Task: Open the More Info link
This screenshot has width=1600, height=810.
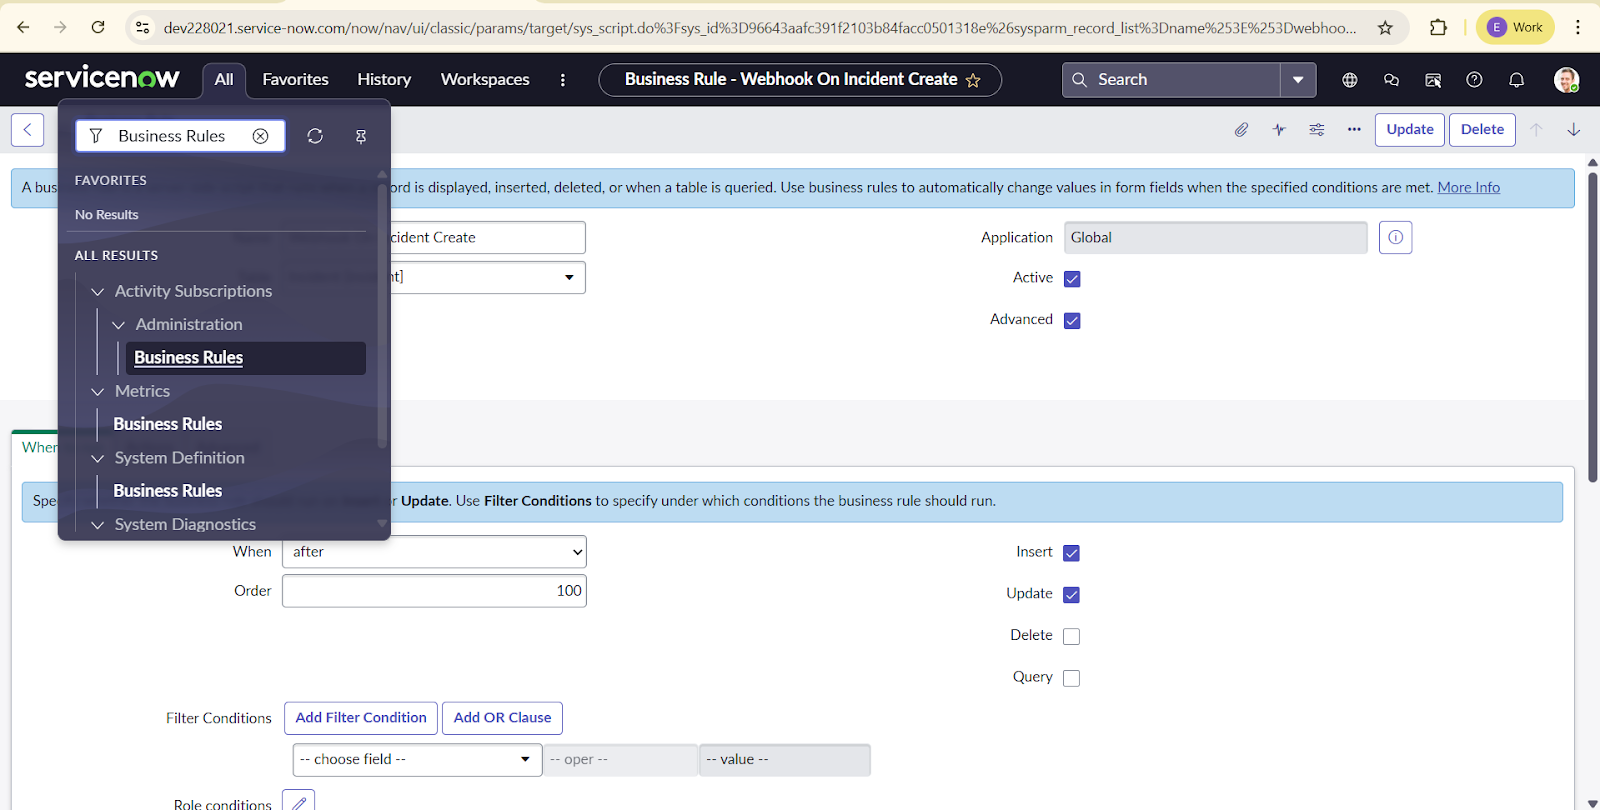Action: tap(1468, 188)
